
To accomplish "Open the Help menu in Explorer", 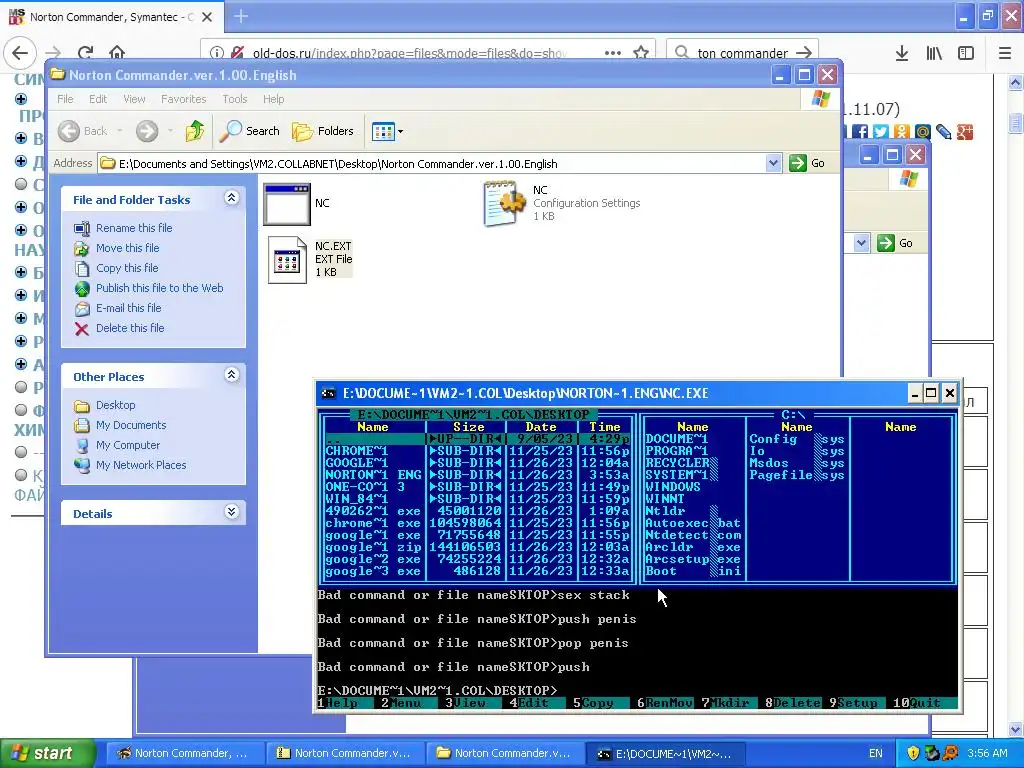I will click(273, 99).
